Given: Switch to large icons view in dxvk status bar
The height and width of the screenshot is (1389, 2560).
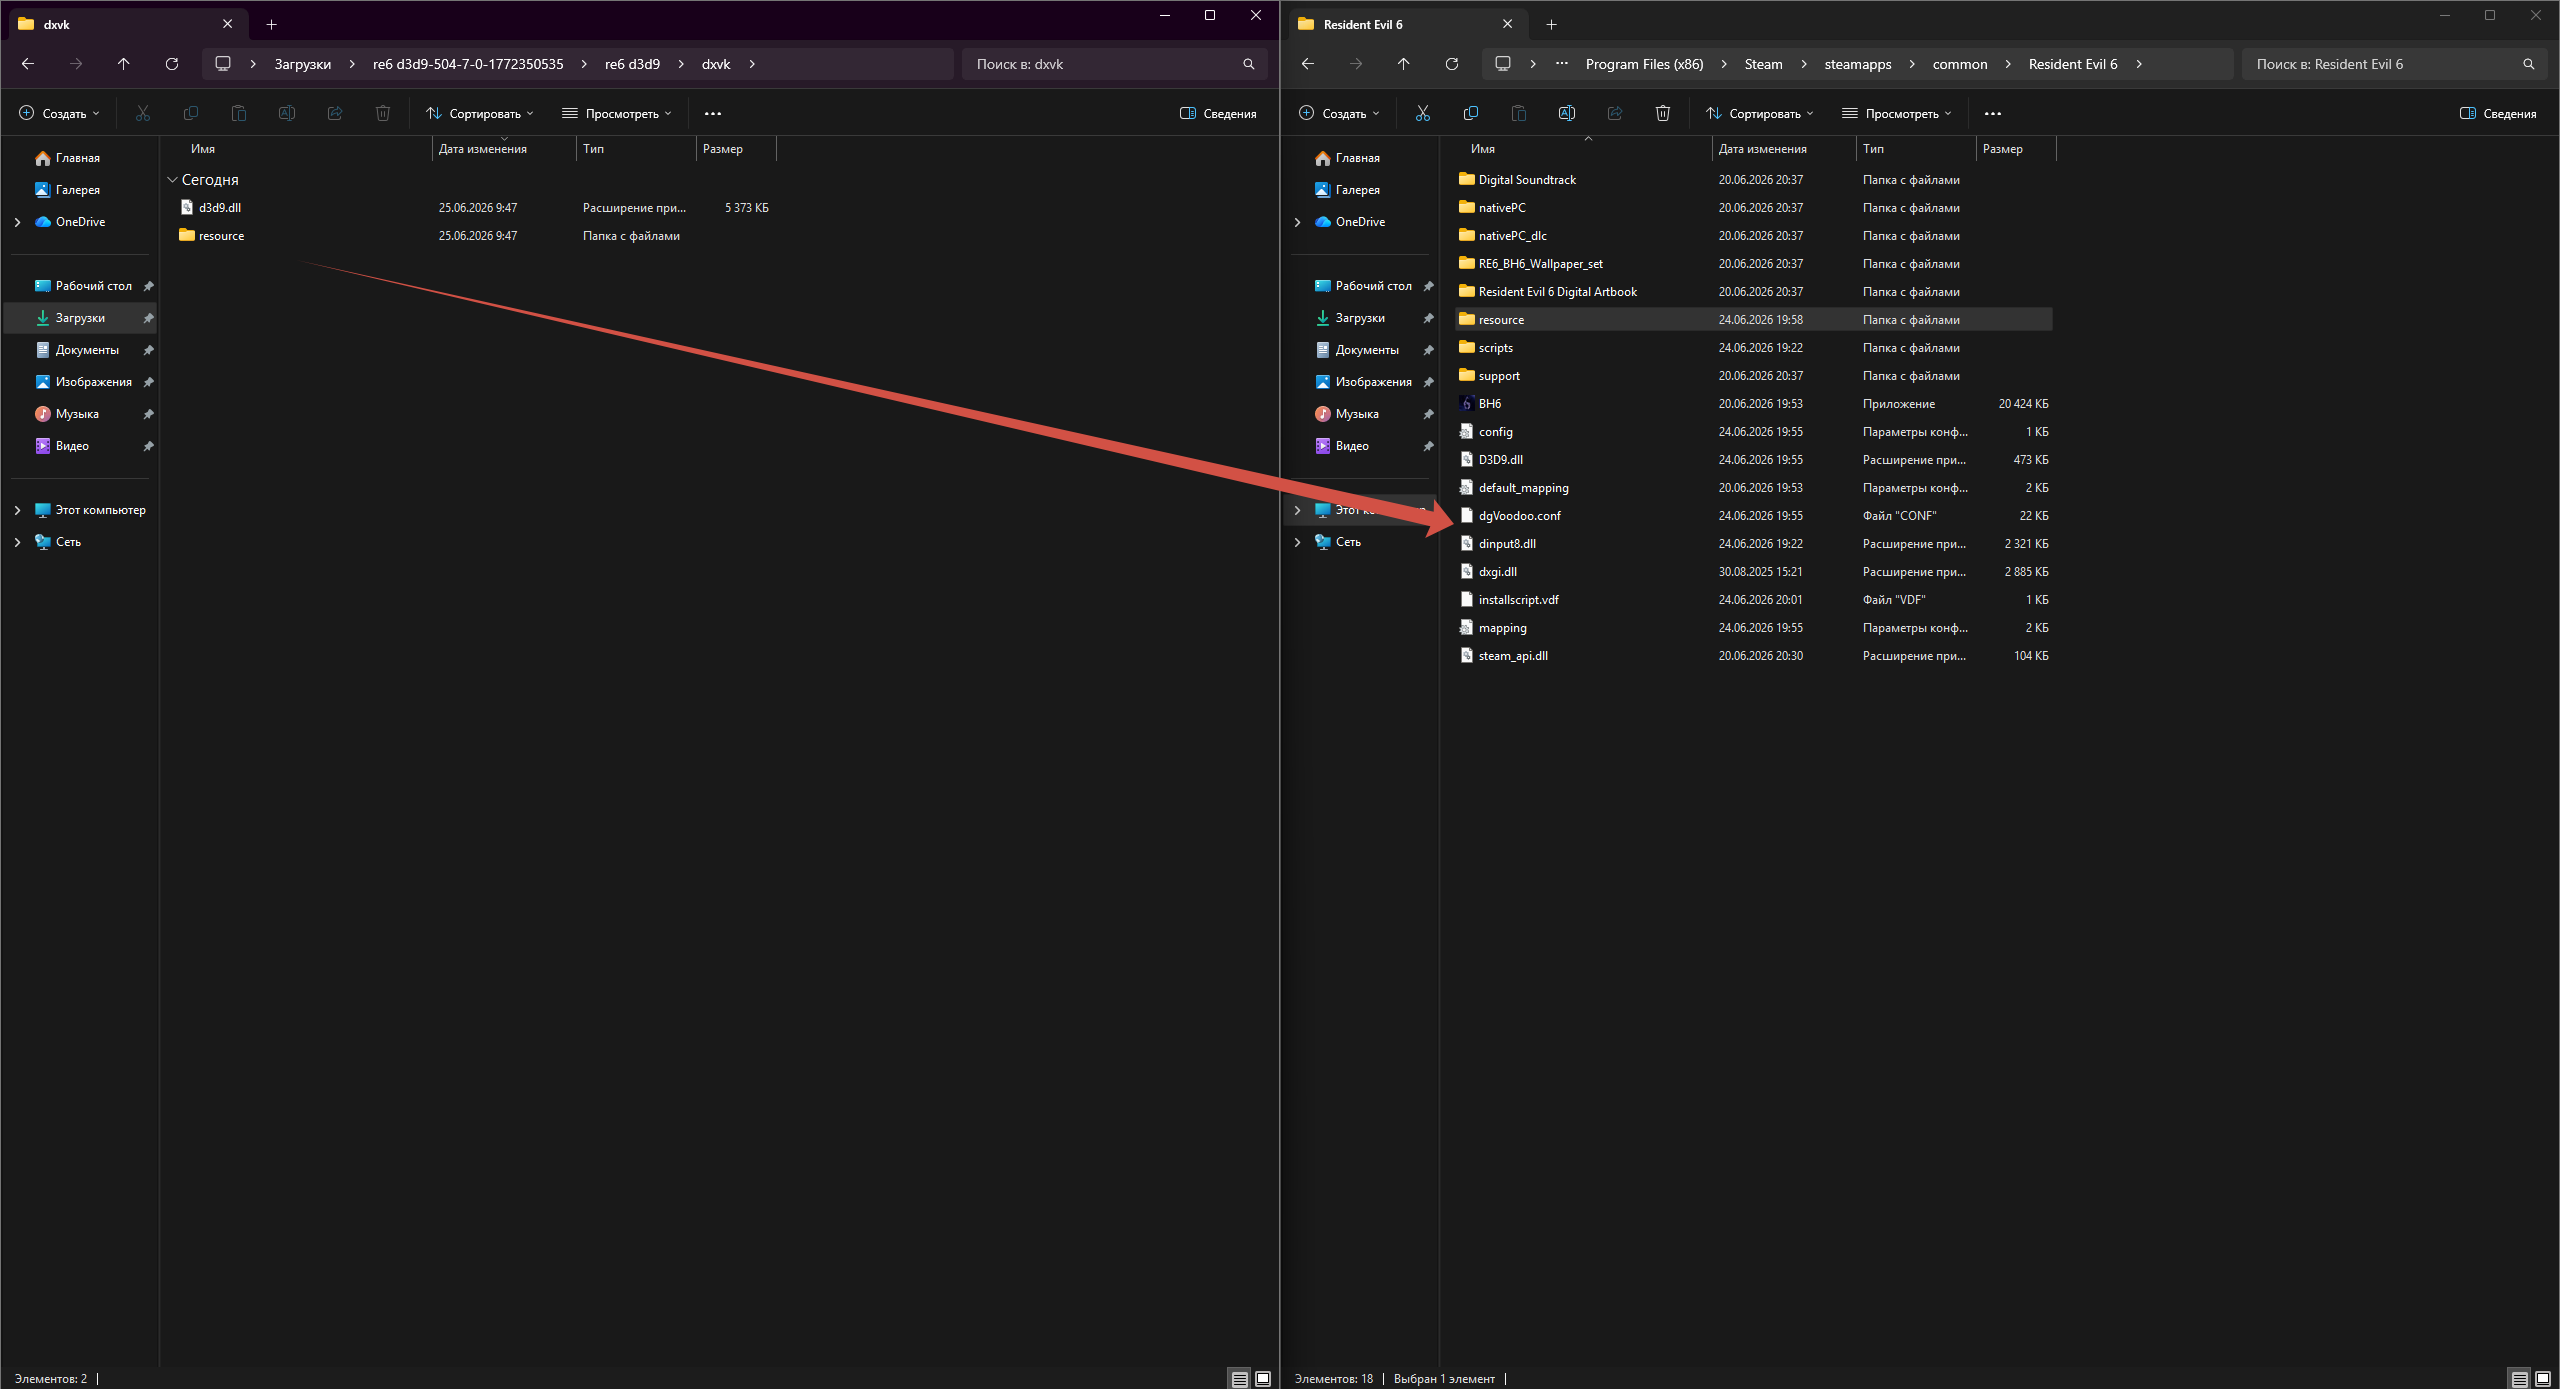Looking at the screenshot, I should [x=1263, y=1379].
